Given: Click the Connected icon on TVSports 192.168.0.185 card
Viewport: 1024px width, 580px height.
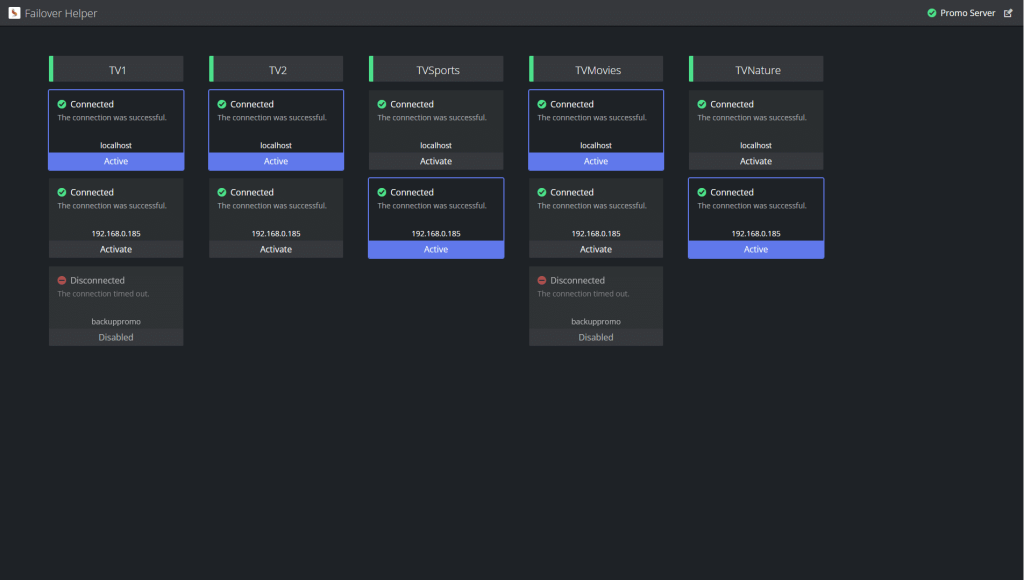Looking at the screenshot, I should (382, 192).
